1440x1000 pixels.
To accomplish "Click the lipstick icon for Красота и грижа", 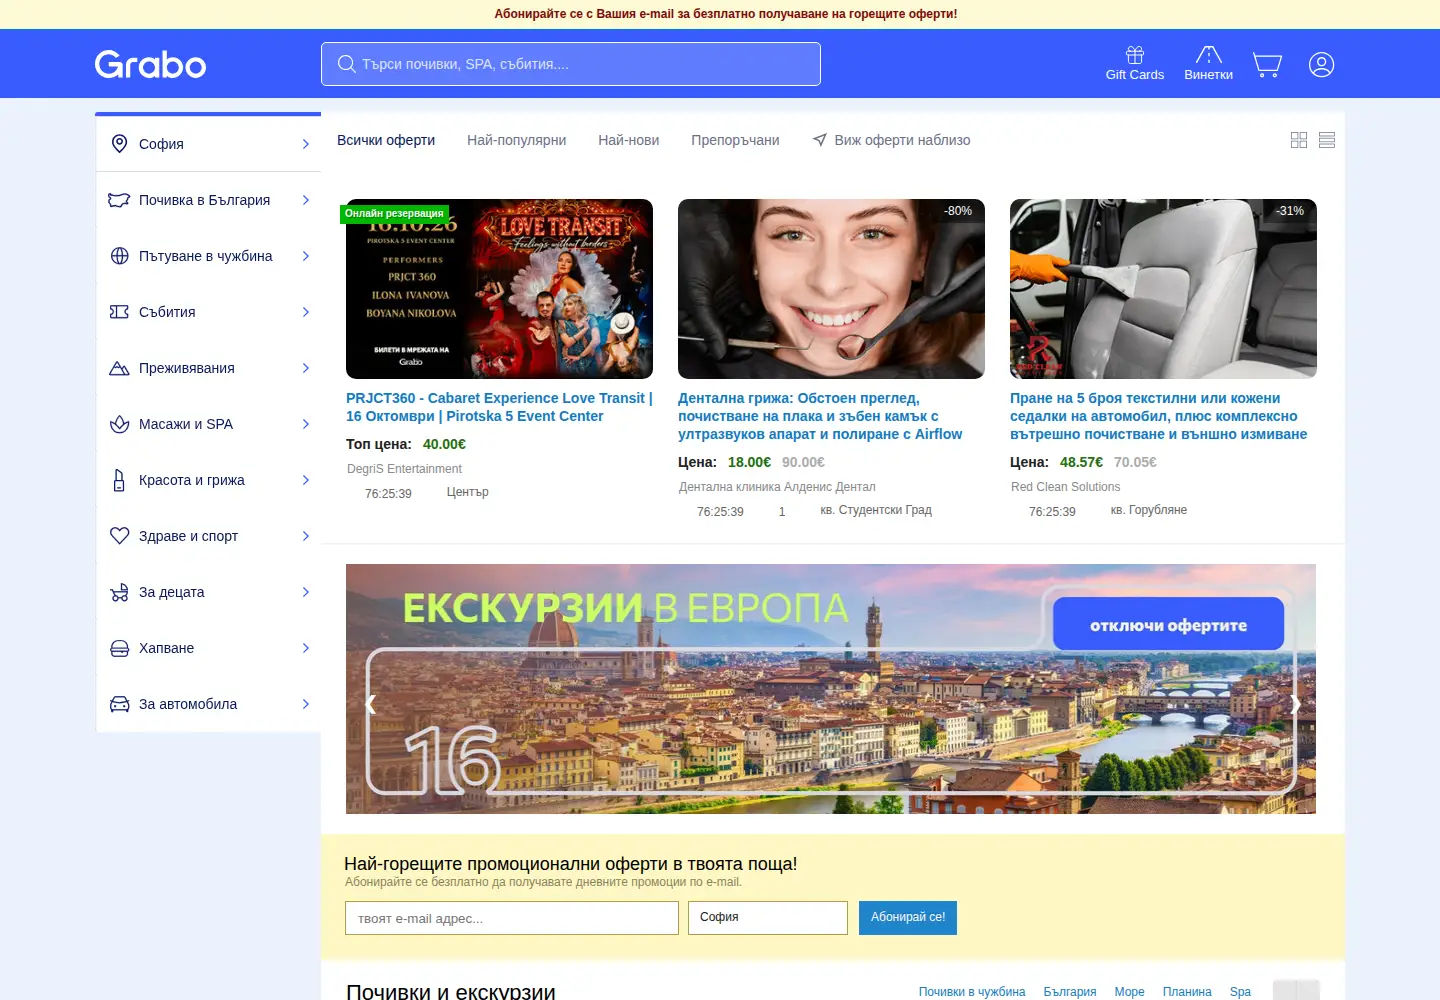I will pos(119,480).
